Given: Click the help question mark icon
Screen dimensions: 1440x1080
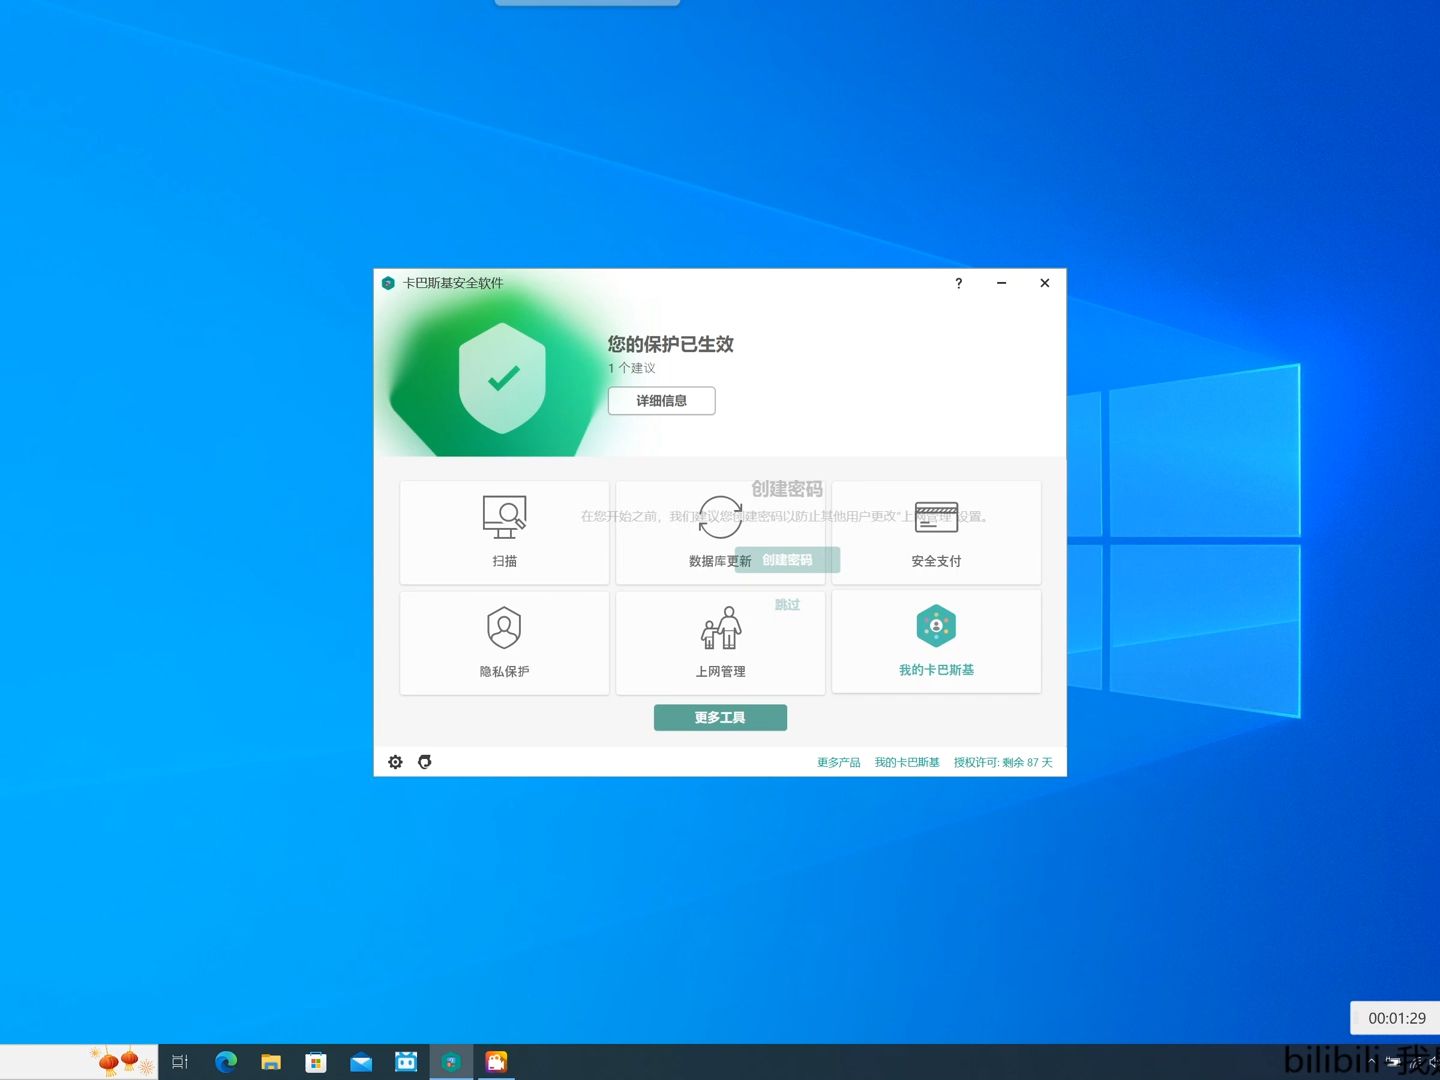Looking at the screenshot, I should click(958, 283).
